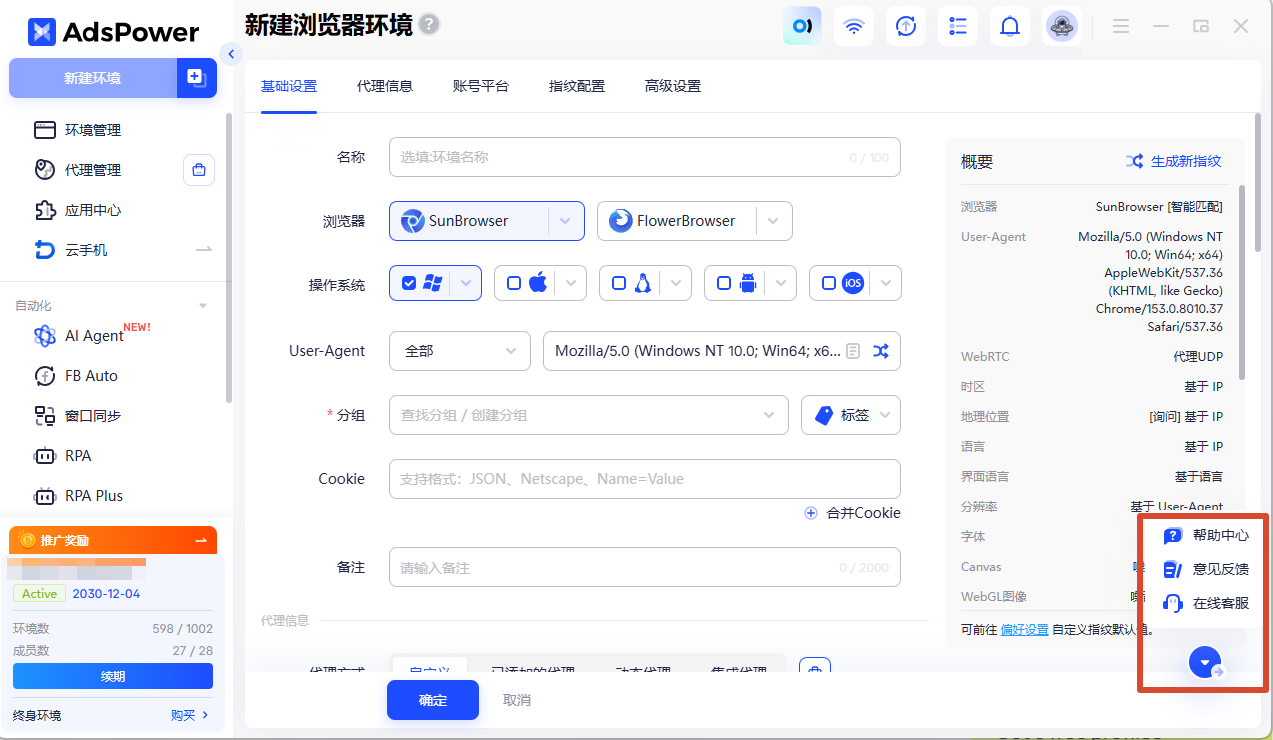Viewport: 1273px width, 740px height.
Task: Open 意见反馈 from the floating menu
Action: pyautogui.click(x=1206, y=569)
